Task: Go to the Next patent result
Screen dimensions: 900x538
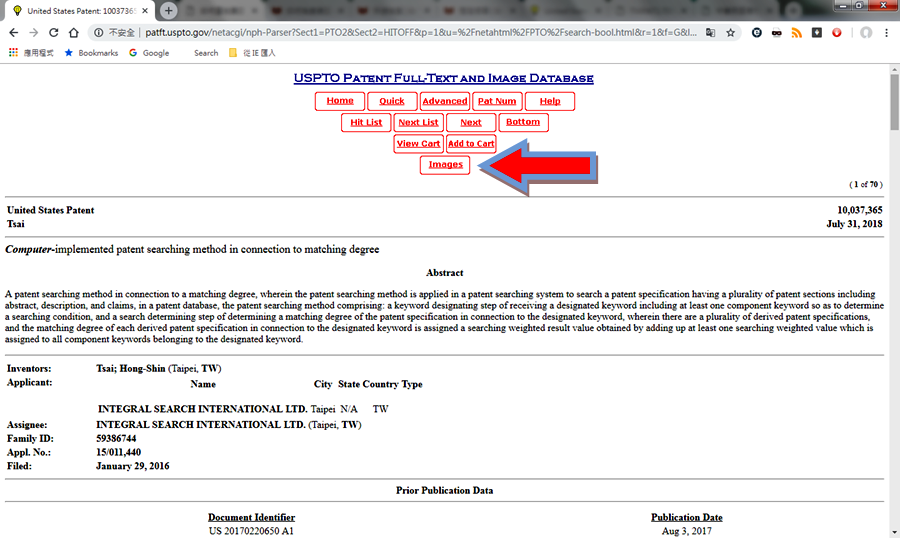Action: 471,122
